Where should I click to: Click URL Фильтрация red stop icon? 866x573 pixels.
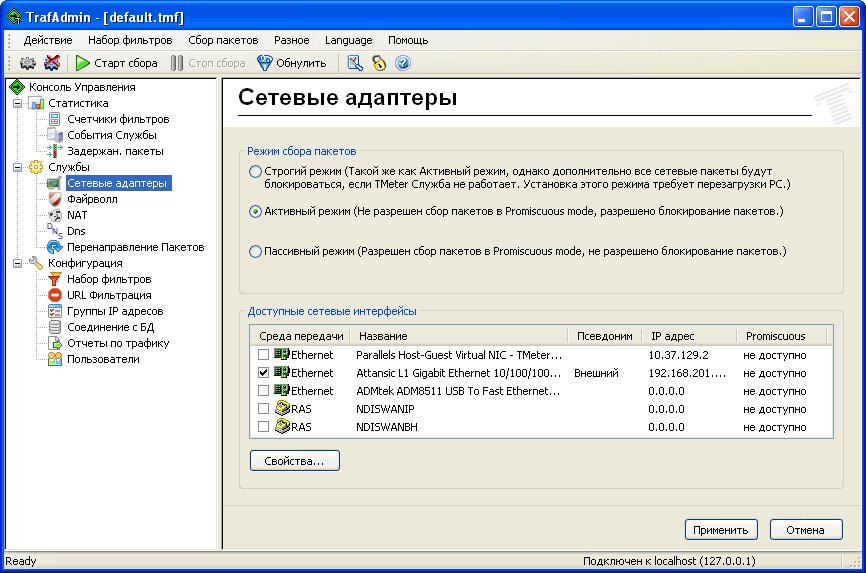(x=55, y=295)
